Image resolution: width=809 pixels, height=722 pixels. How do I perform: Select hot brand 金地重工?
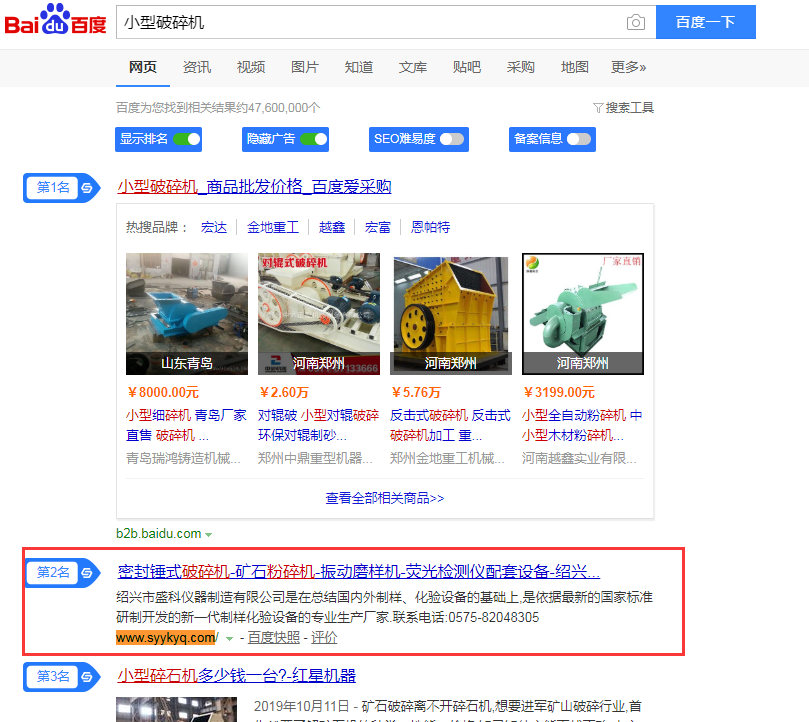(x=273, y=227)
